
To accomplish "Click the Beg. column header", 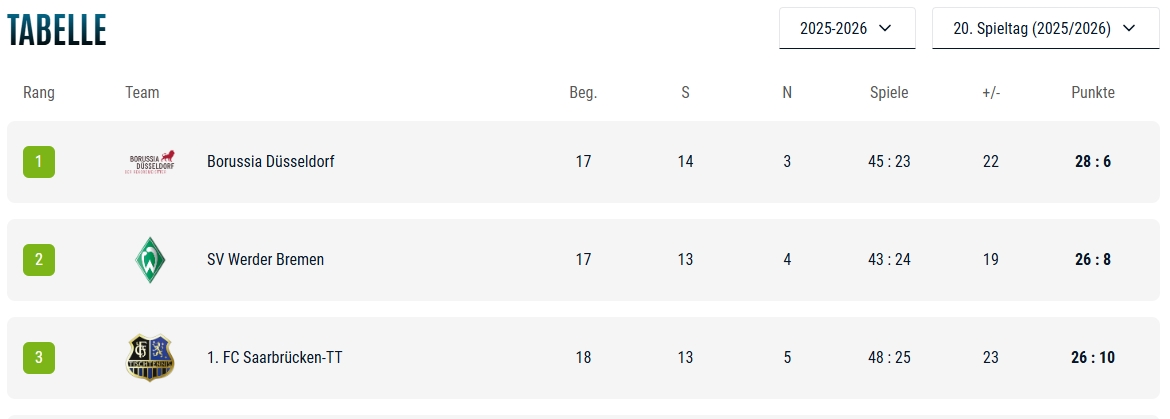I will click(583, 93).
